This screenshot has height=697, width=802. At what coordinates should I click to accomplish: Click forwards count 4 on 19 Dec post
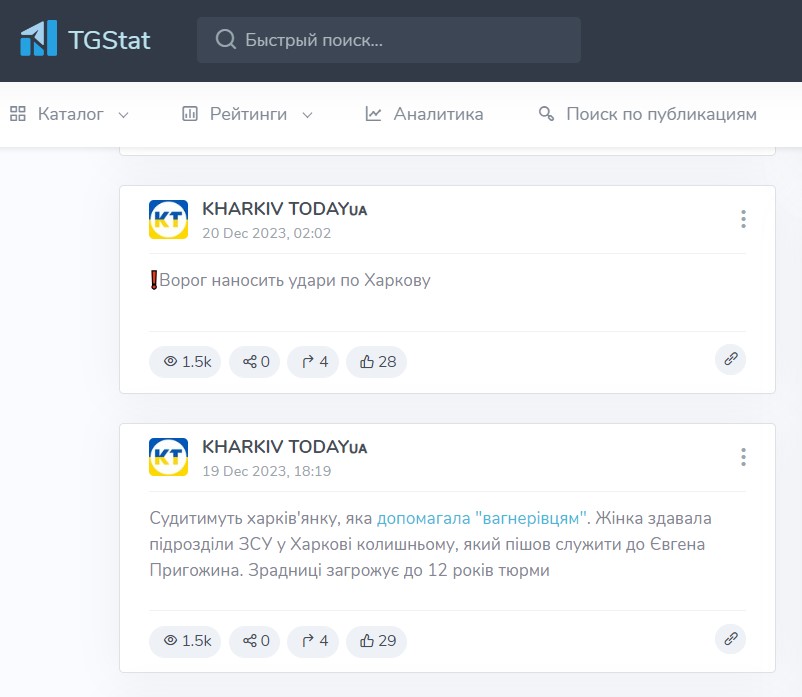tap(313, 641)
